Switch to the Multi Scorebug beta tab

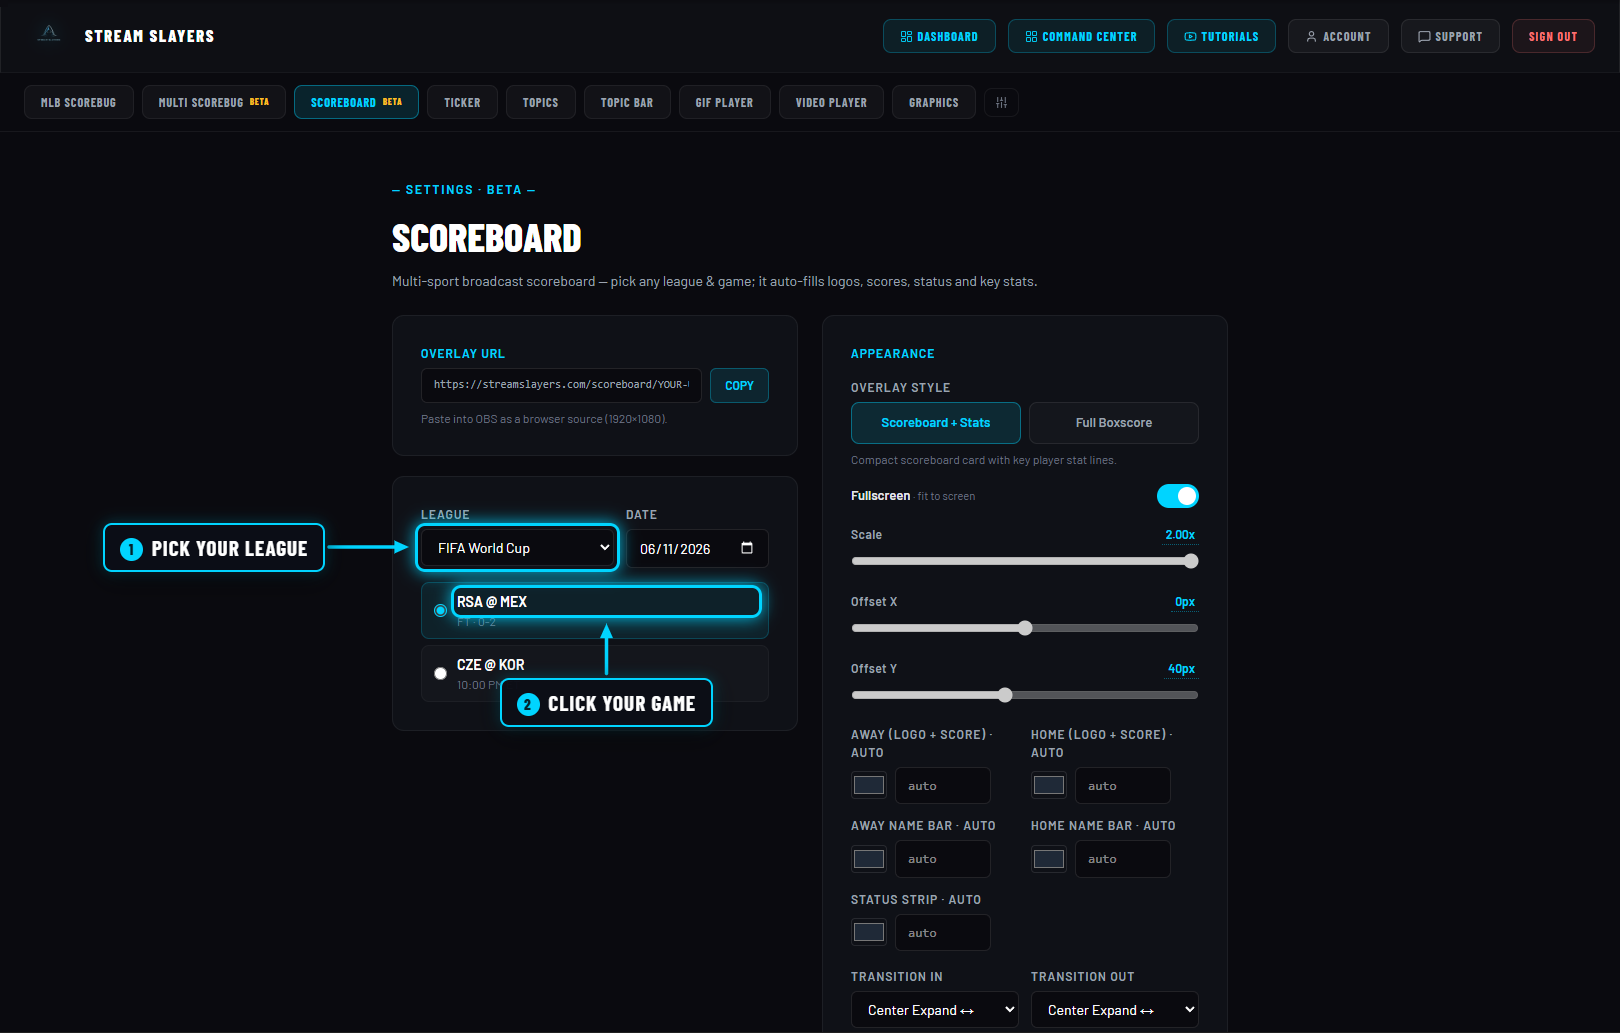[213, 102]
